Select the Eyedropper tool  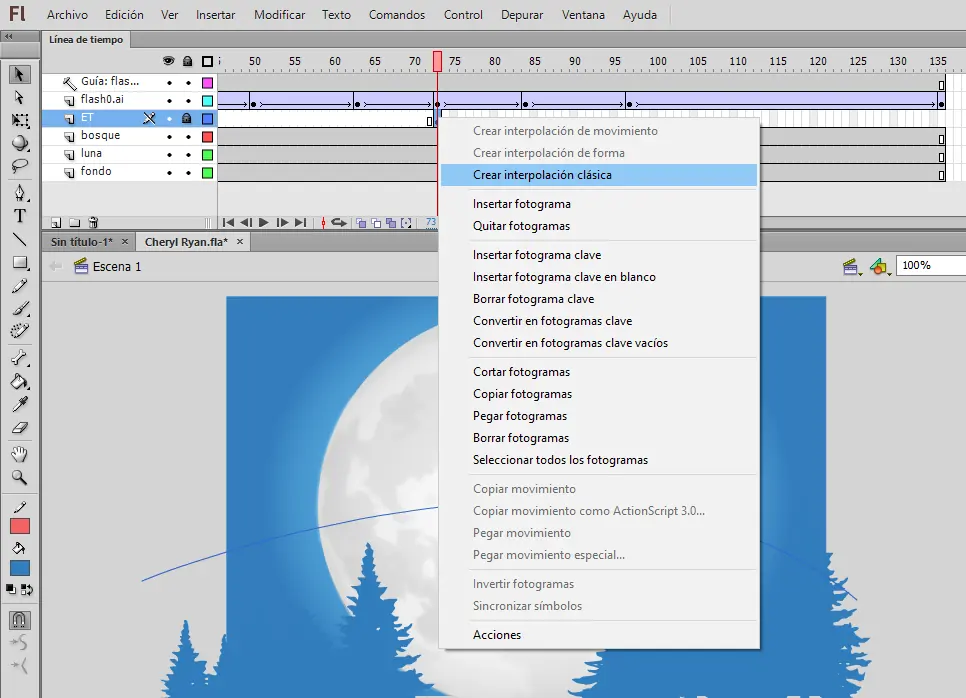point(20,404)
